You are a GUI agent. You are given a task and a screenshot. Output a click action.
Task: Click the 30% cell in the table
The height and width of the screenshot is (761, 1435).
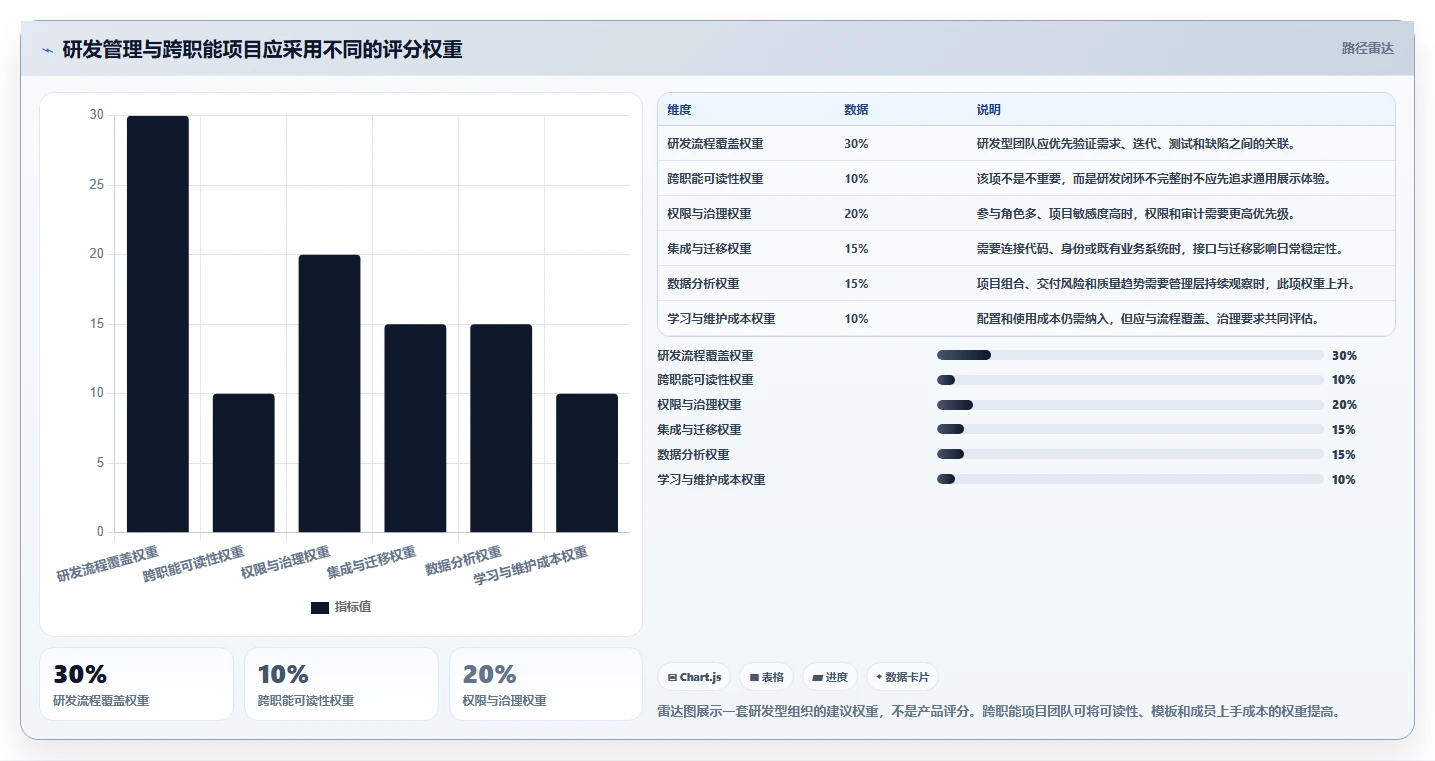point(856,144)
